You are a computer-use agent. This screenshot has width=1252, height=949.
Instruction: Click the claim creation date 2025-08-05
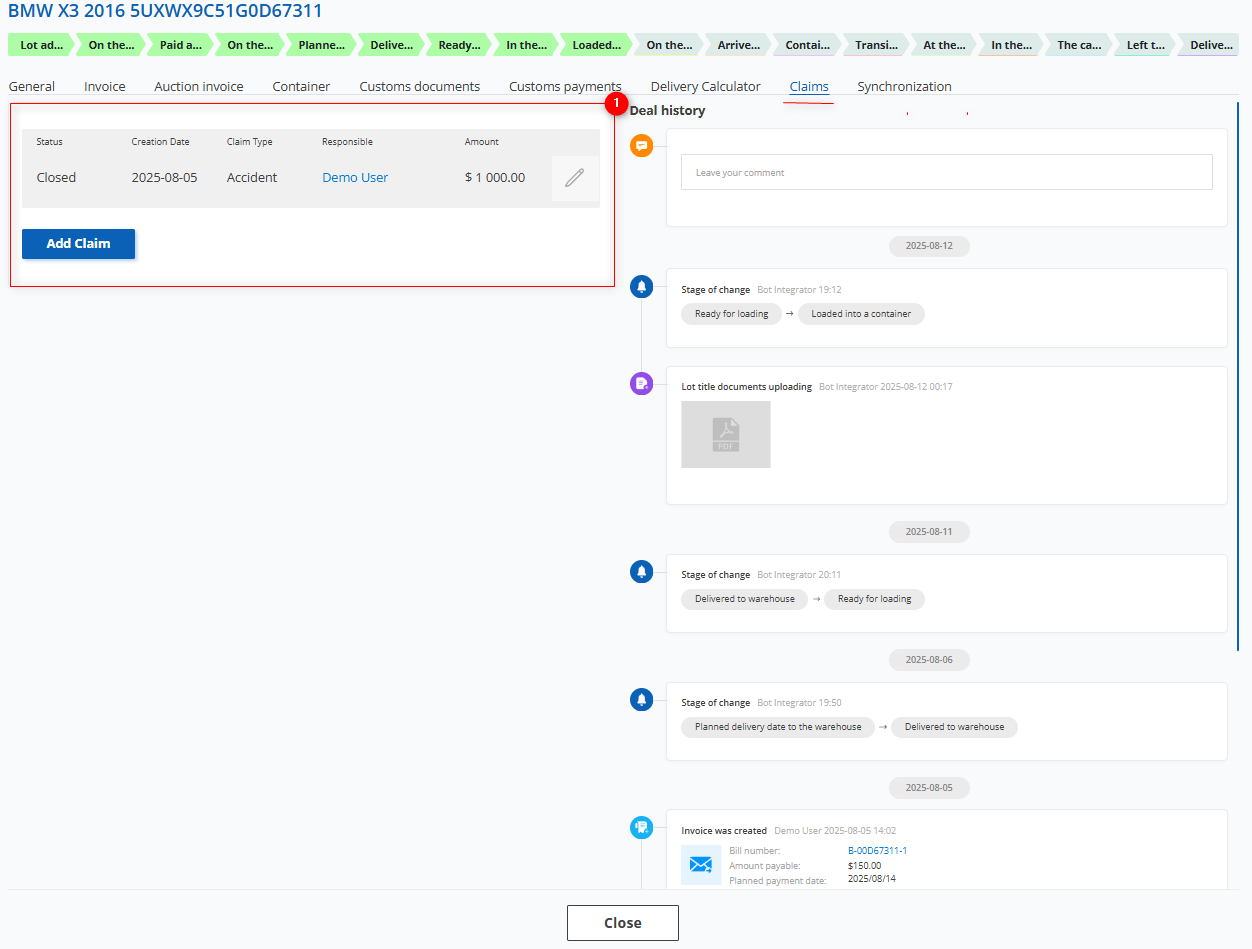[x=165, y=178]
